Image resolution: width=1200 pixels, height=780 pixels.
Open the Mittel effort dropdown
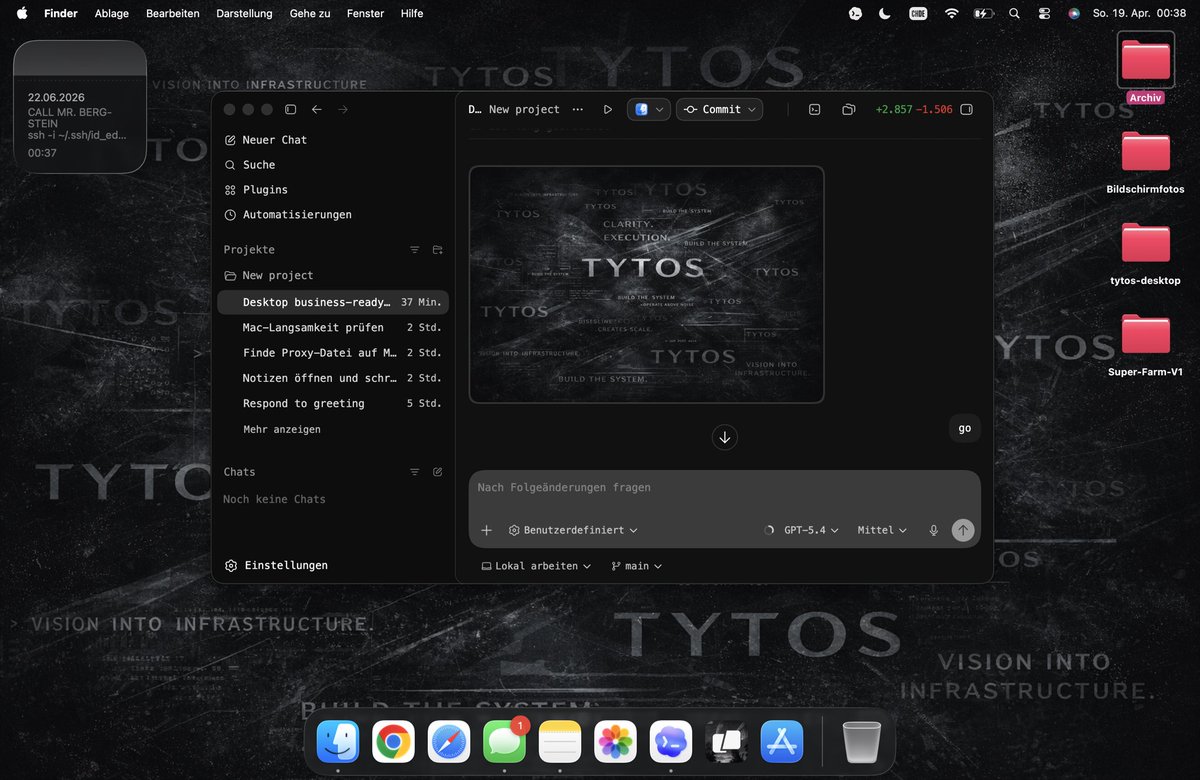click(882, 530)
